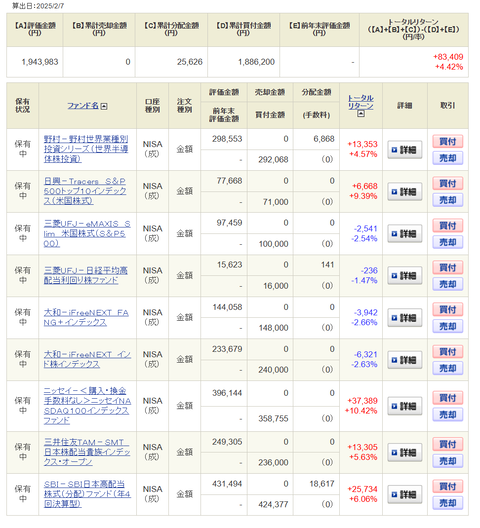Open 三井住友TAM SMT 日本株配当貴族 link
The width and height of the screenshot is (480, 528).
pyautogui.click(x=87, y=452)
